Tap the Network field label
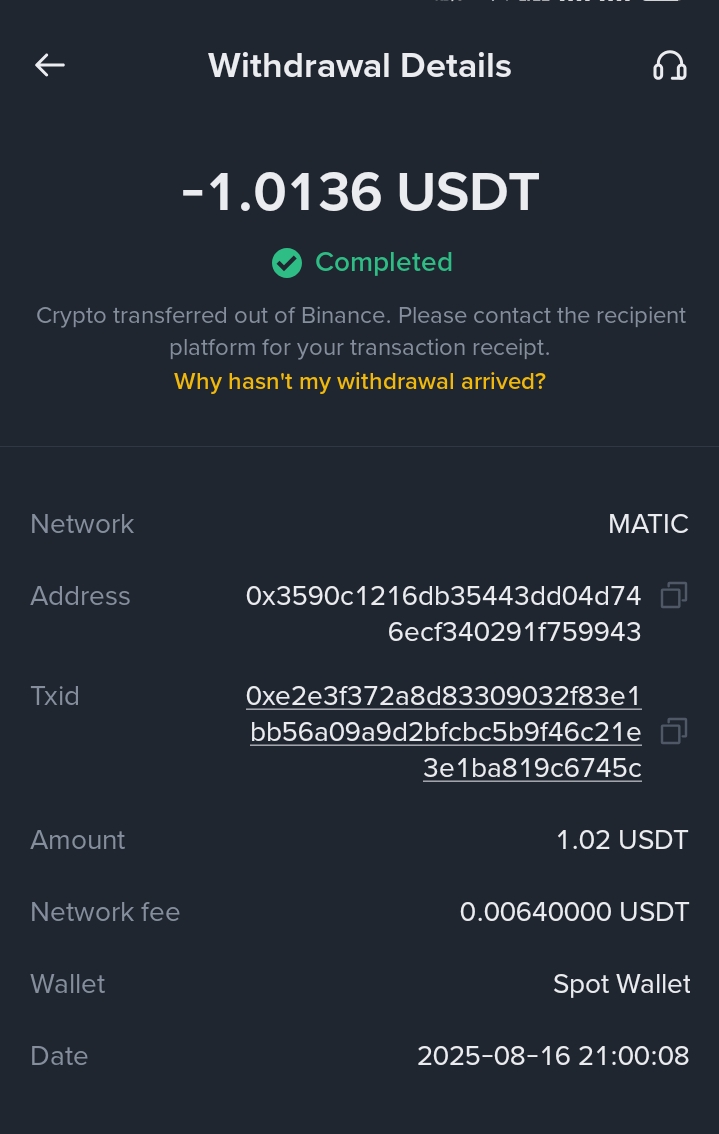This screenshot has width=719, height=1134. pyautogui.click(x=82, y=524)
